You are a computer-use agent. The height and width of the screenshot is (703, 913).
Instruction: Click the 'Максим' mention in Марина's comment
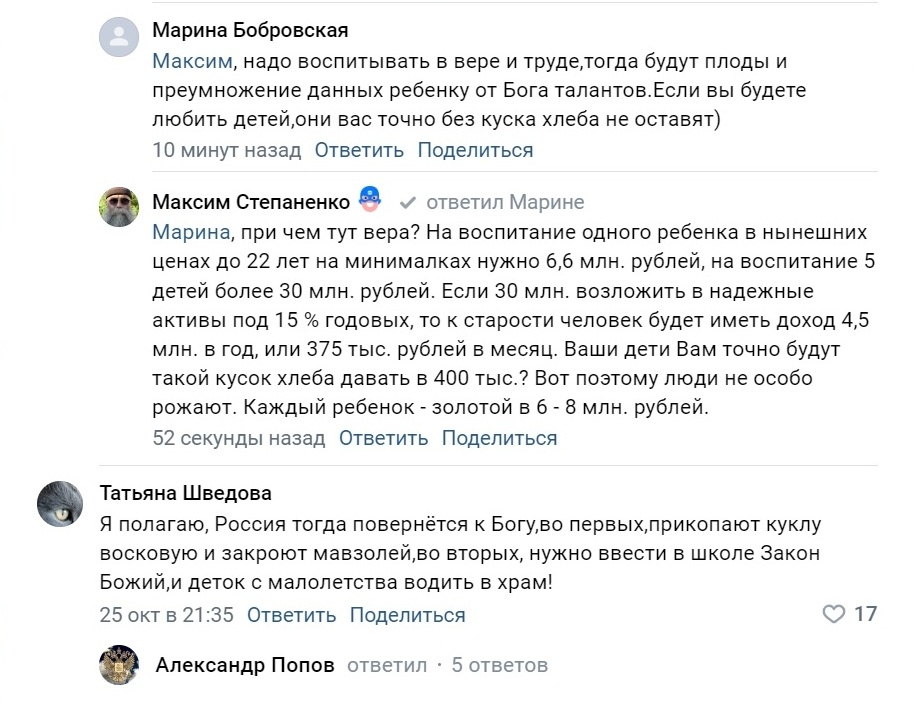tap(193, 62)
